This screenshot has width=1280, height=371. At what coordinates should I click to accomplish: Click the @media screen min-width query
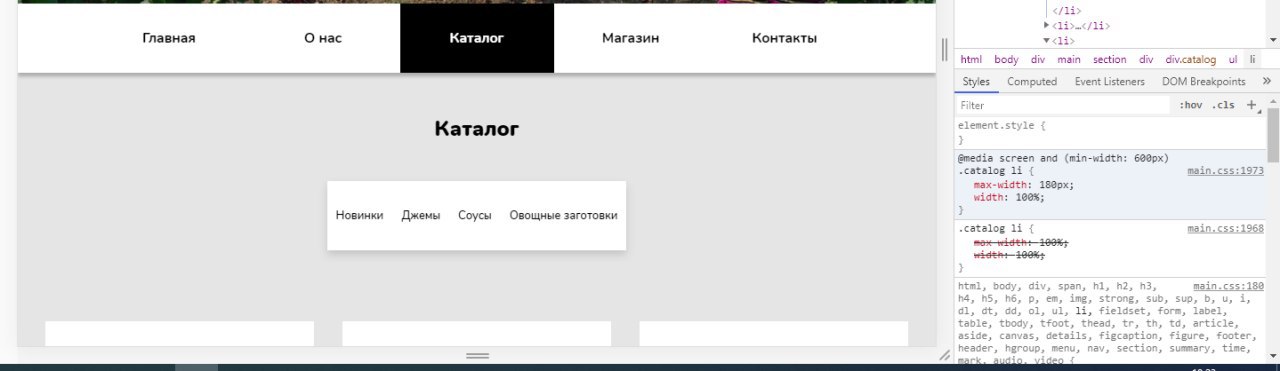(1063, 158)
